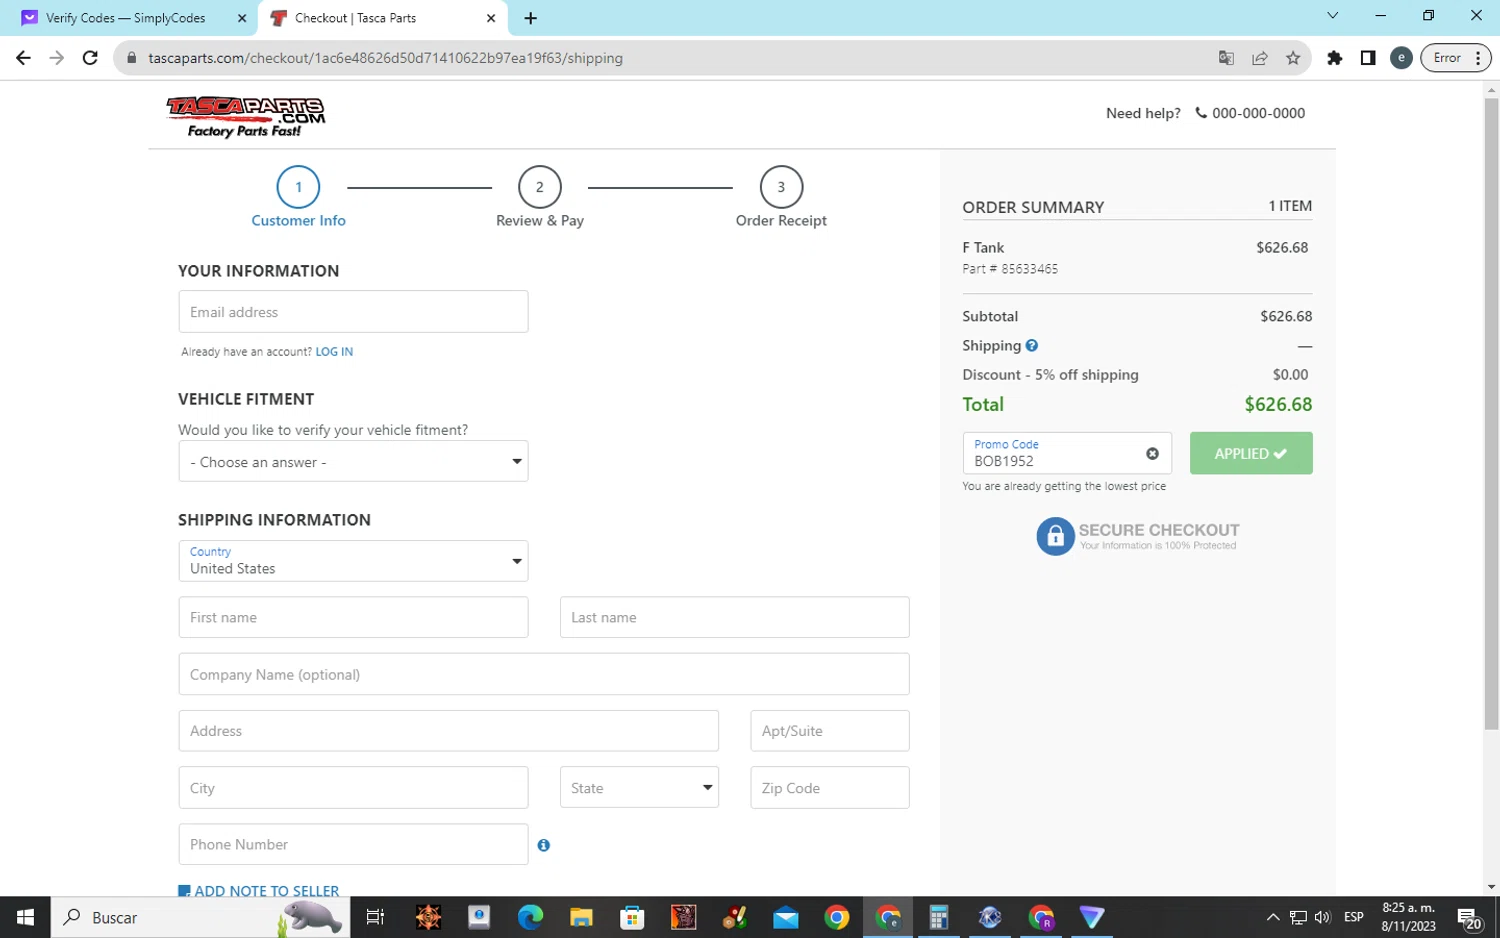This screenshot has height=938, width=1500.
Task: Clear the promo code with X icon
Action: tap(1152, 454)
